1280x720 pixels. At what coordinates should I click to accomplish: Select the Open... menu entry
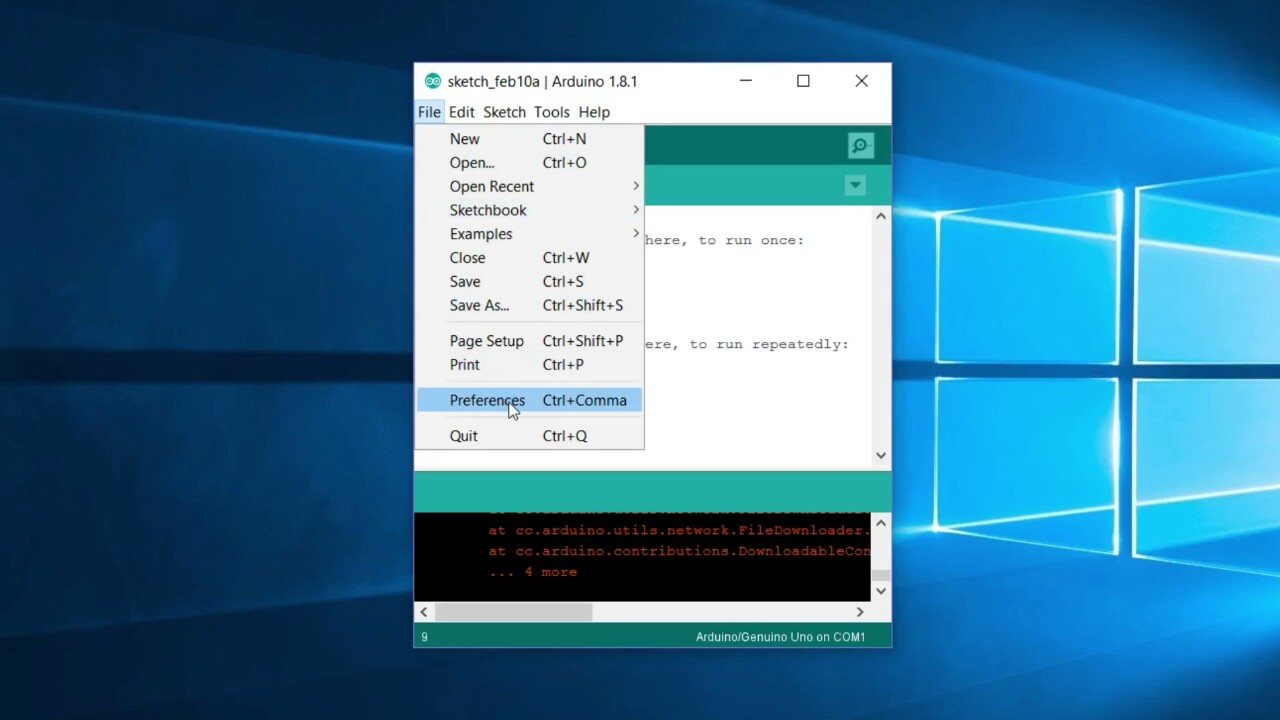(529, 163)
